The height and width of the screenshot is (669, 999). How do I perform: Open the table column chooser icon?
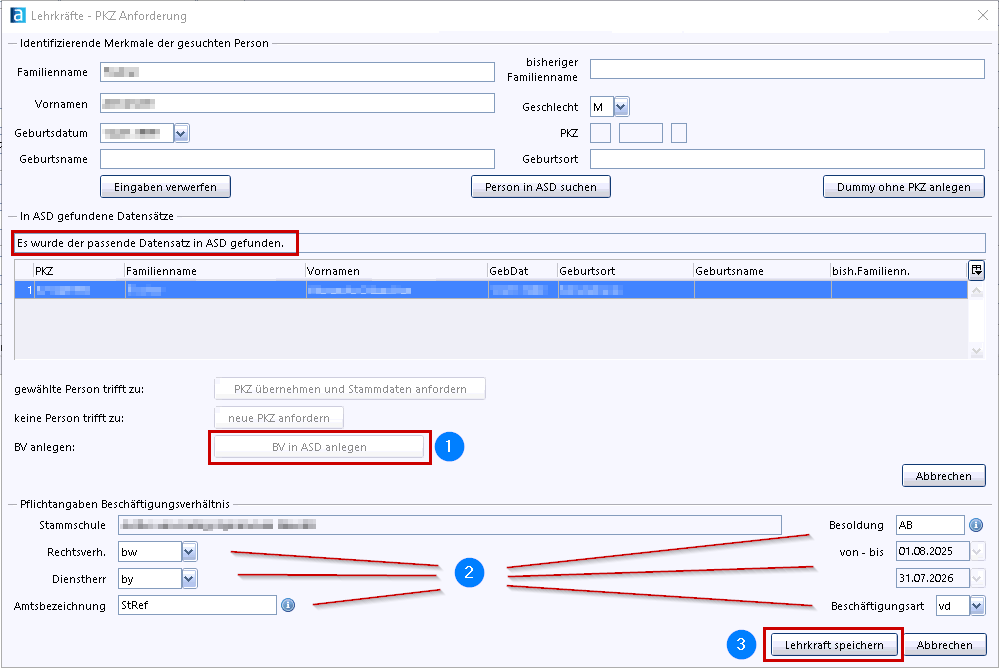[x=976, y=270]
